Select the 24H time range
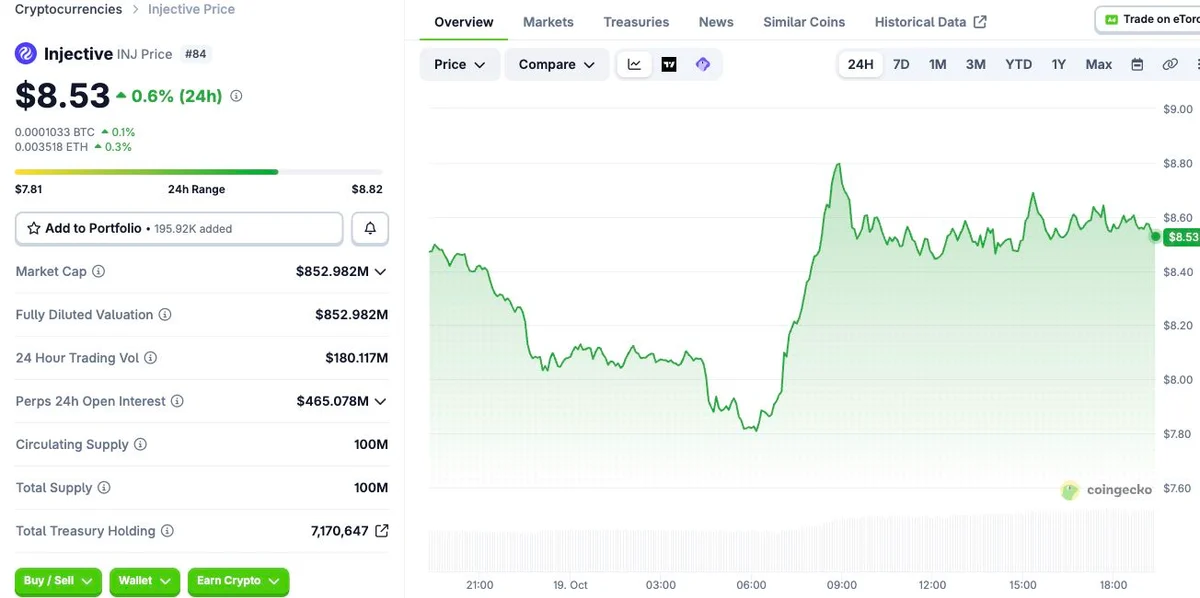 tap(860, 64)
